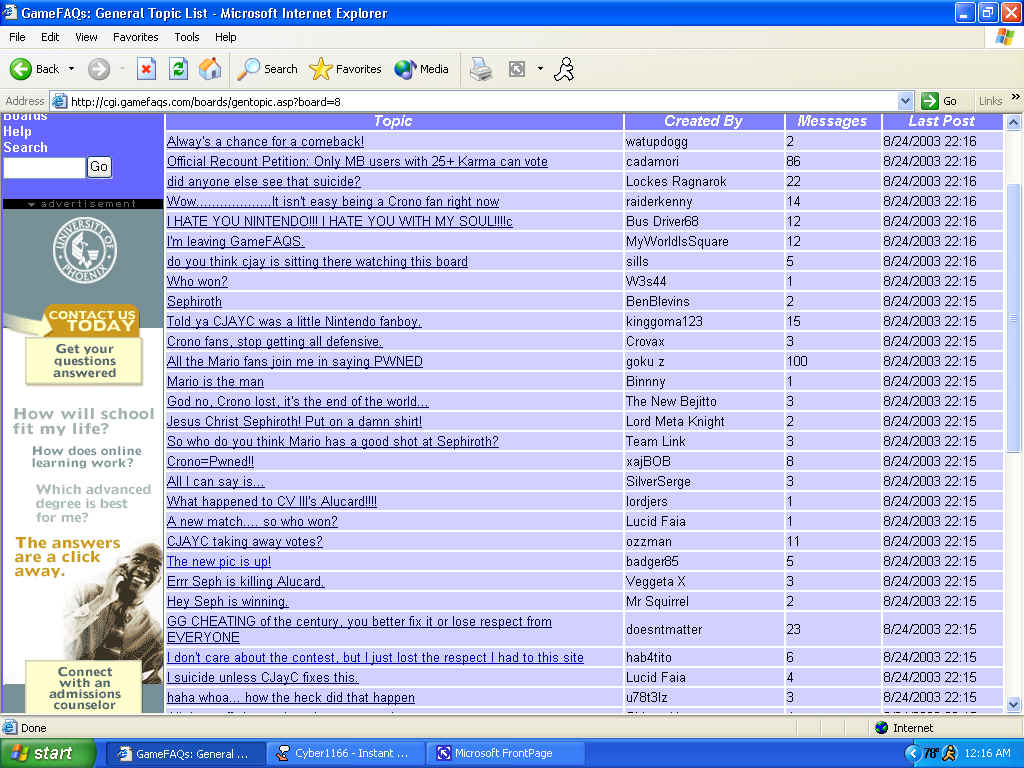
Task: Click the full-screen toolbar icon
Action: [x=517, y=69]
